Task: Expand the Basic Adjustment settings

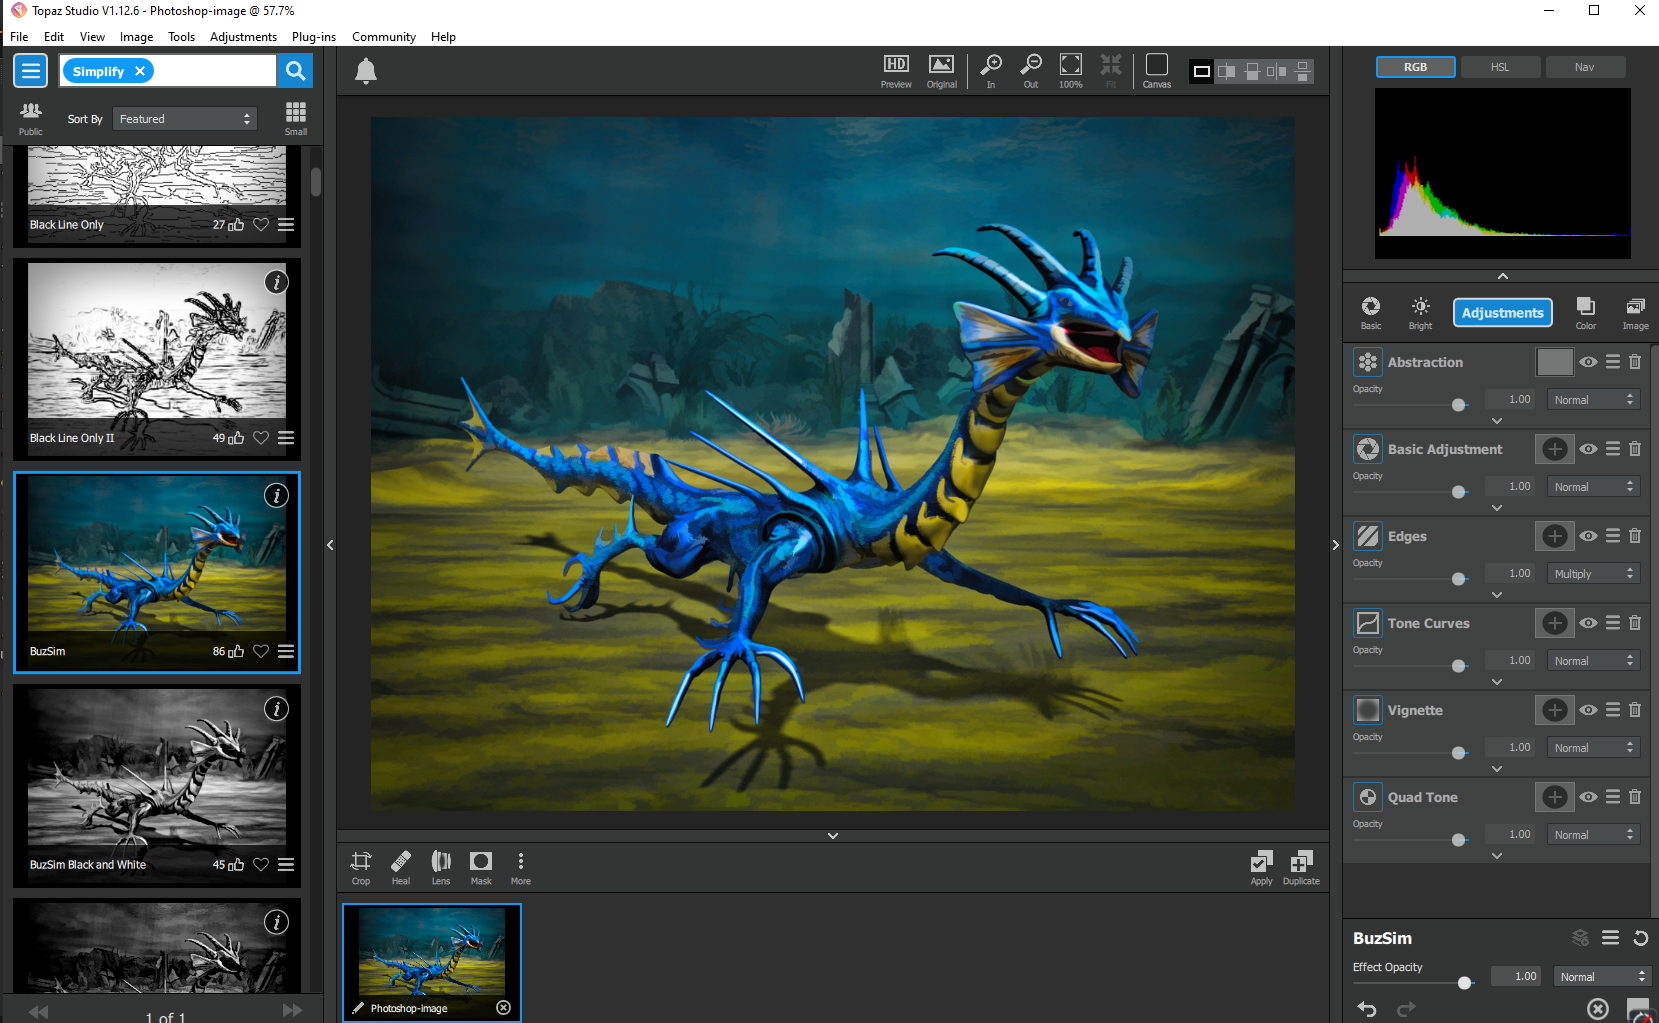Action: click(1497, 508)
